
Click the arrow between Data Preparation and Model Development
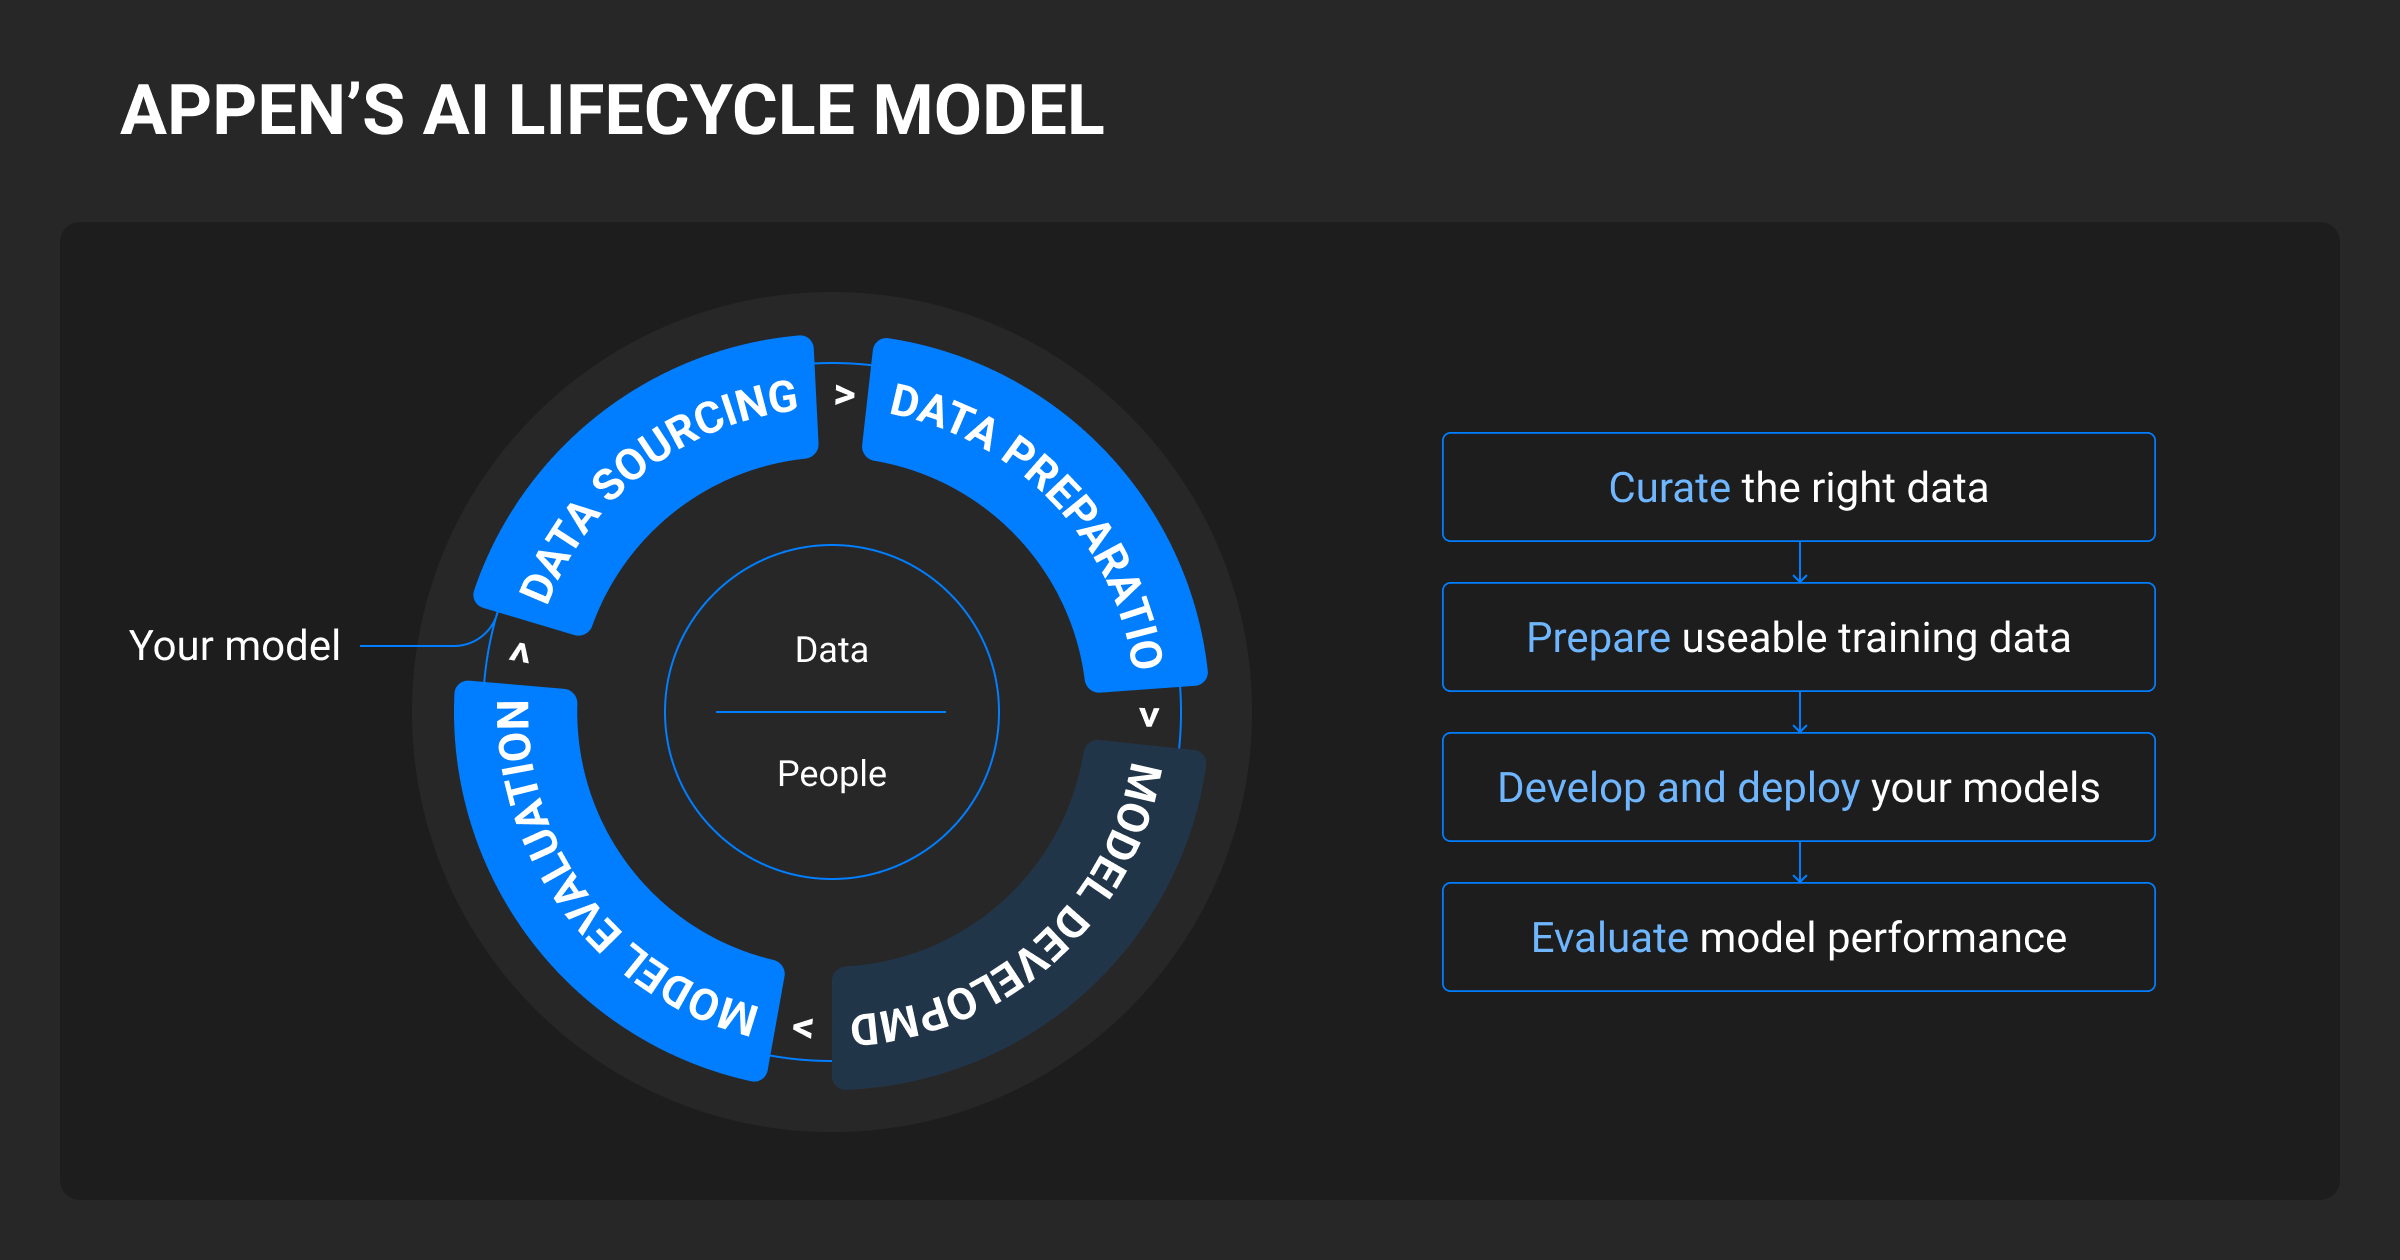tap(1150, 716)
